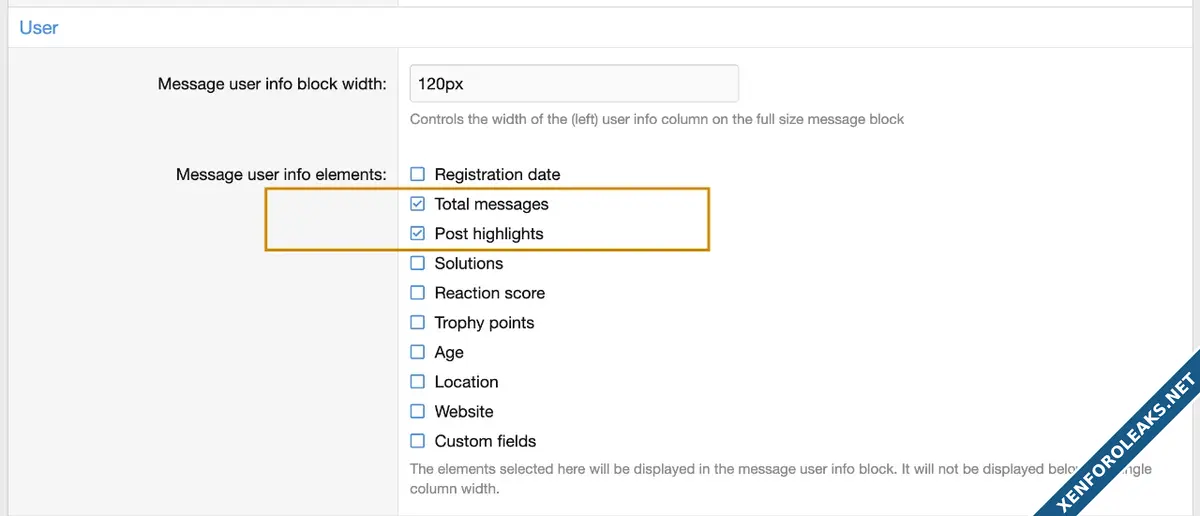This screenshot has height=516, width=1200.
Task: Uncheck the Total messages checkbox
Action: tap(418, 204)
